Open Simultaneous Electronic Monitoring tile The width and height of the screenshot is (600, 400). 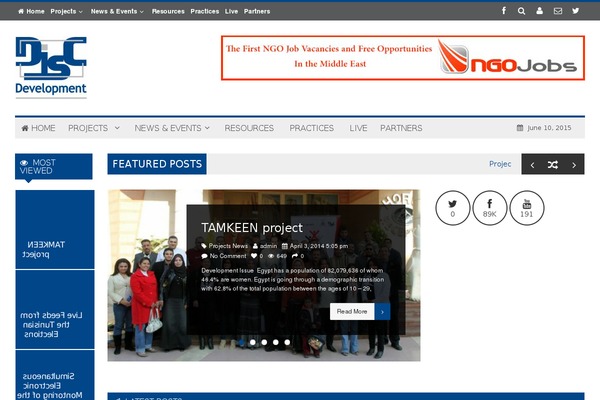click(x=55, y=375)
